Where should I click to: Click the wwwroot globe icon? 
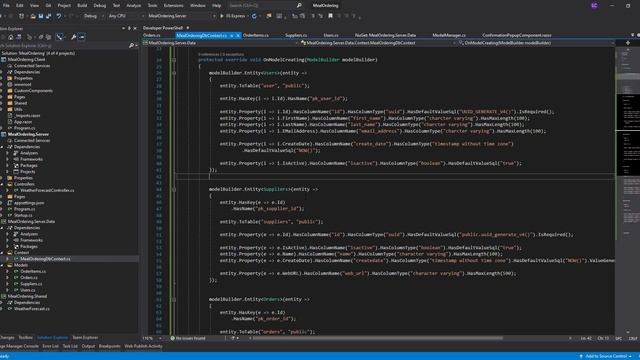coord(10,84)
